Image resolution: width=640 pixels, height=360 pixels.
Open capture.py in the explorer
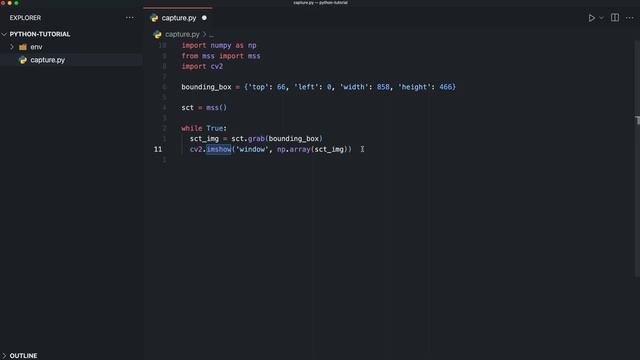pyautogui.click(x=47, y=60)
